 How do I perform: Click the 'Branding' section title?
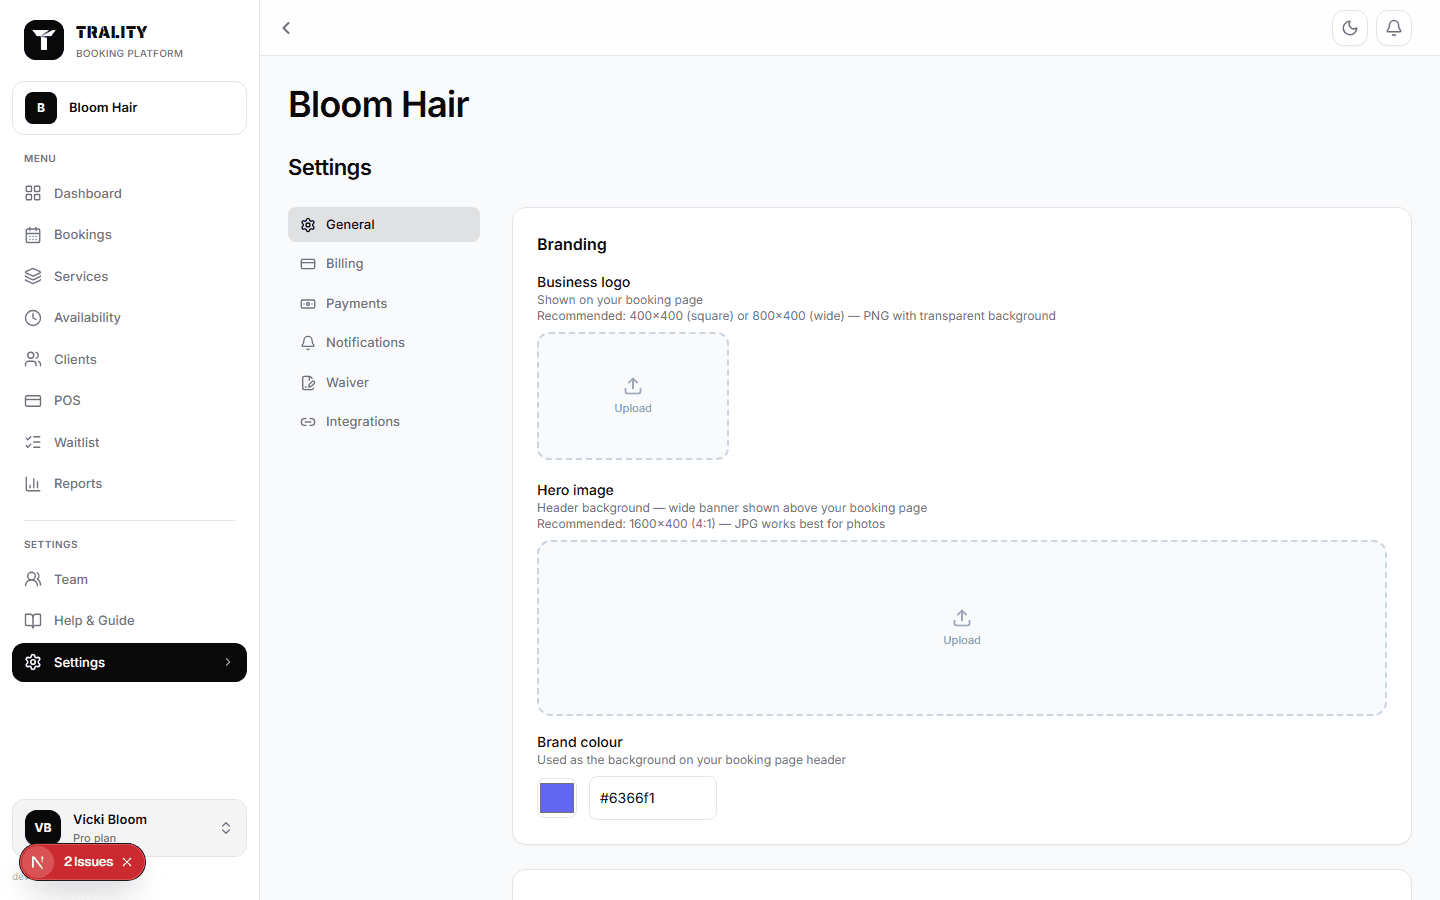(x=572, y=245)
